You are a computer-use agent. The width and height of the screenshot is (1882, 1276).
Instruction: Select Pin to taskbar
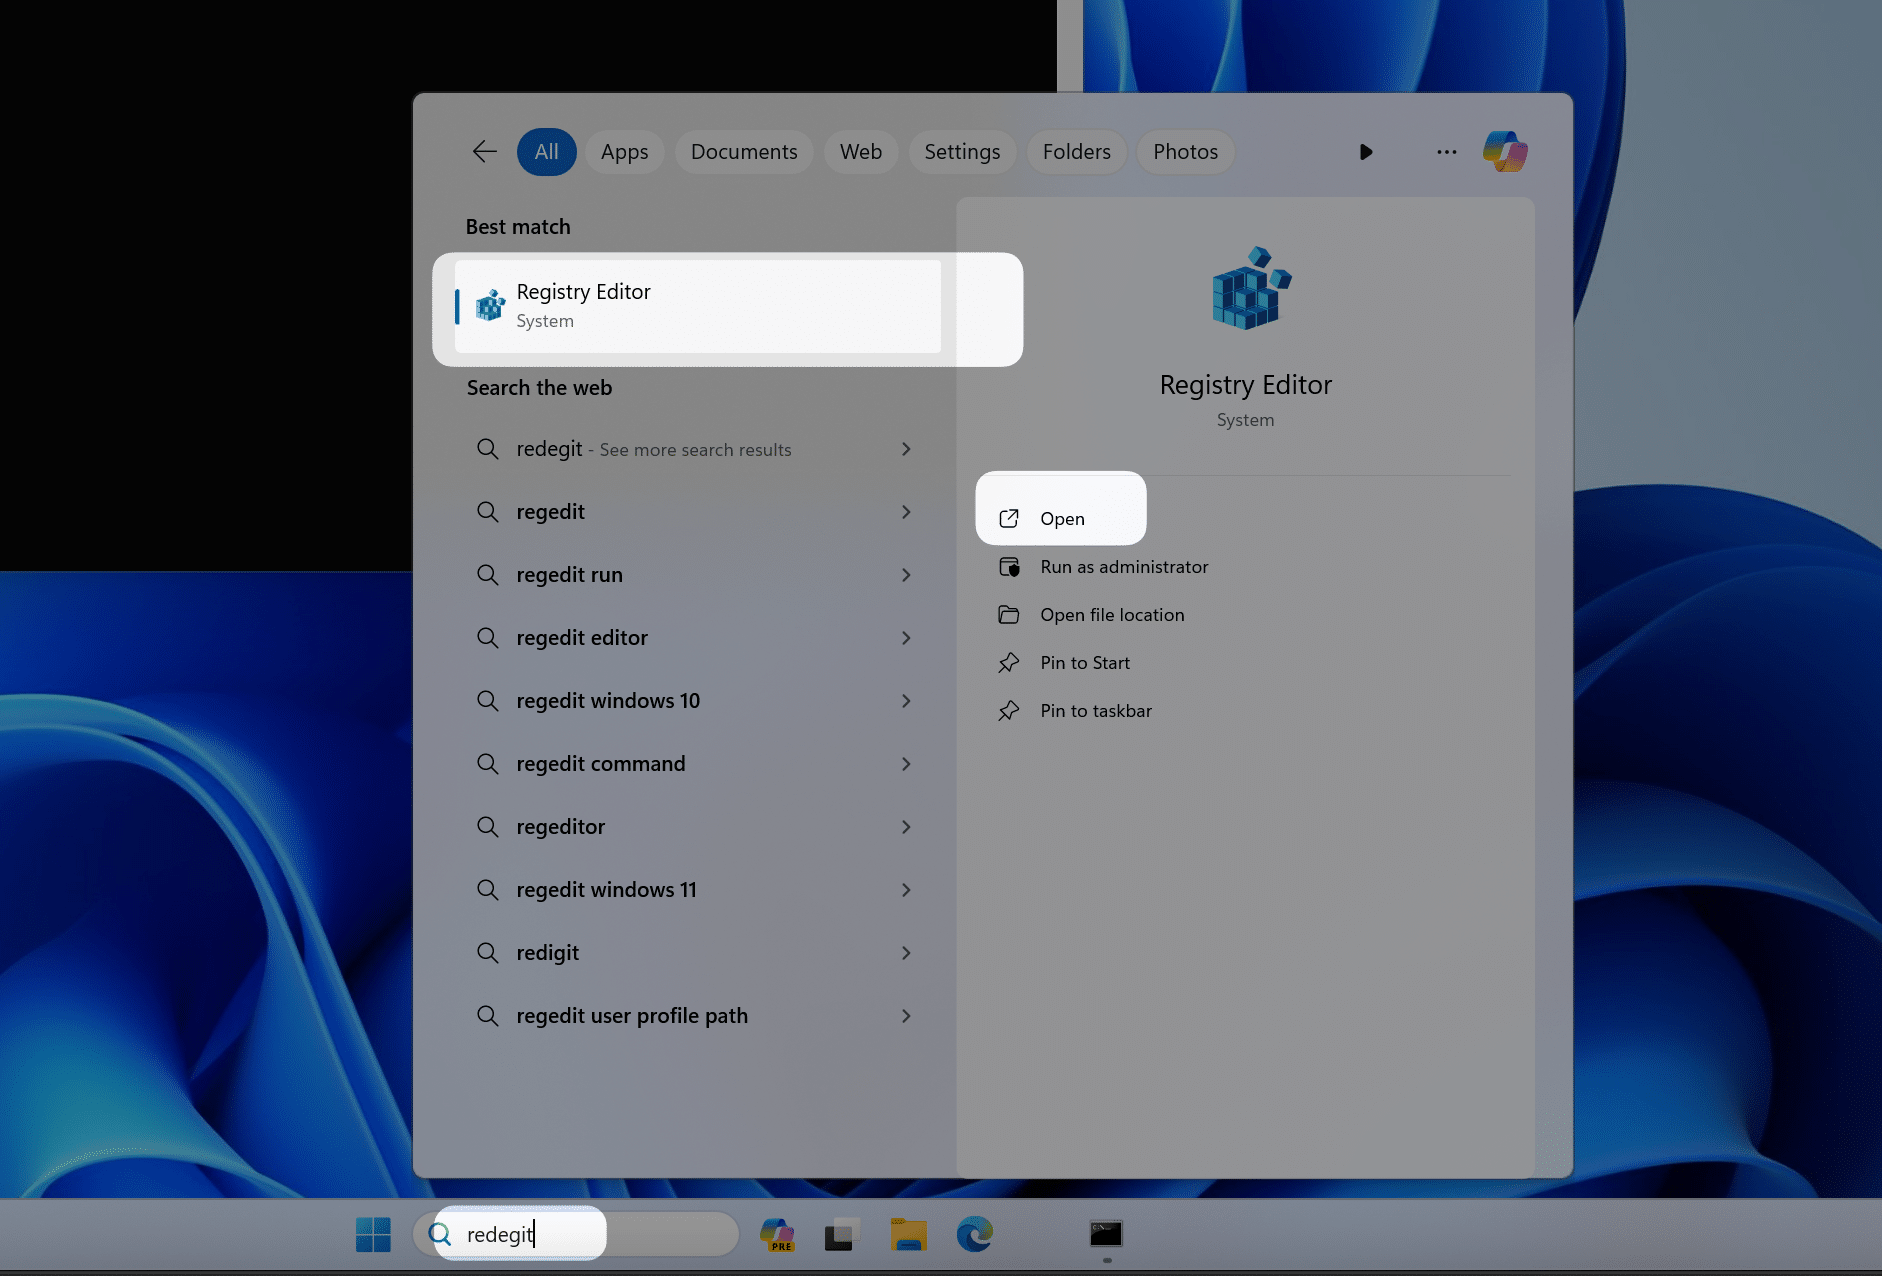pos(1096,711)
